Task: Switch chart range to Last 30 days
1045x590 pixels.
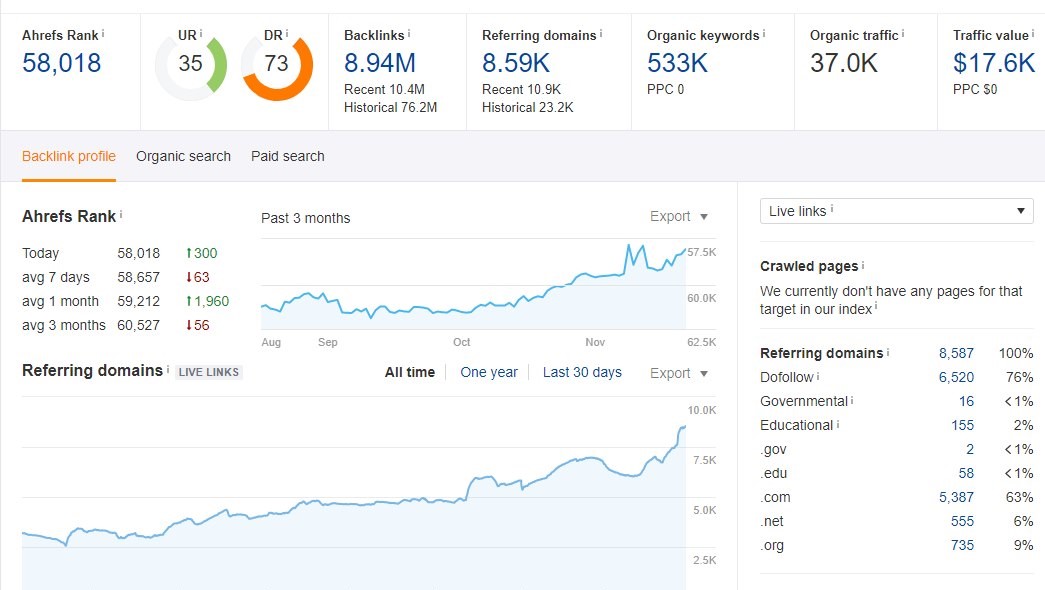Action: tap(582, 372)
